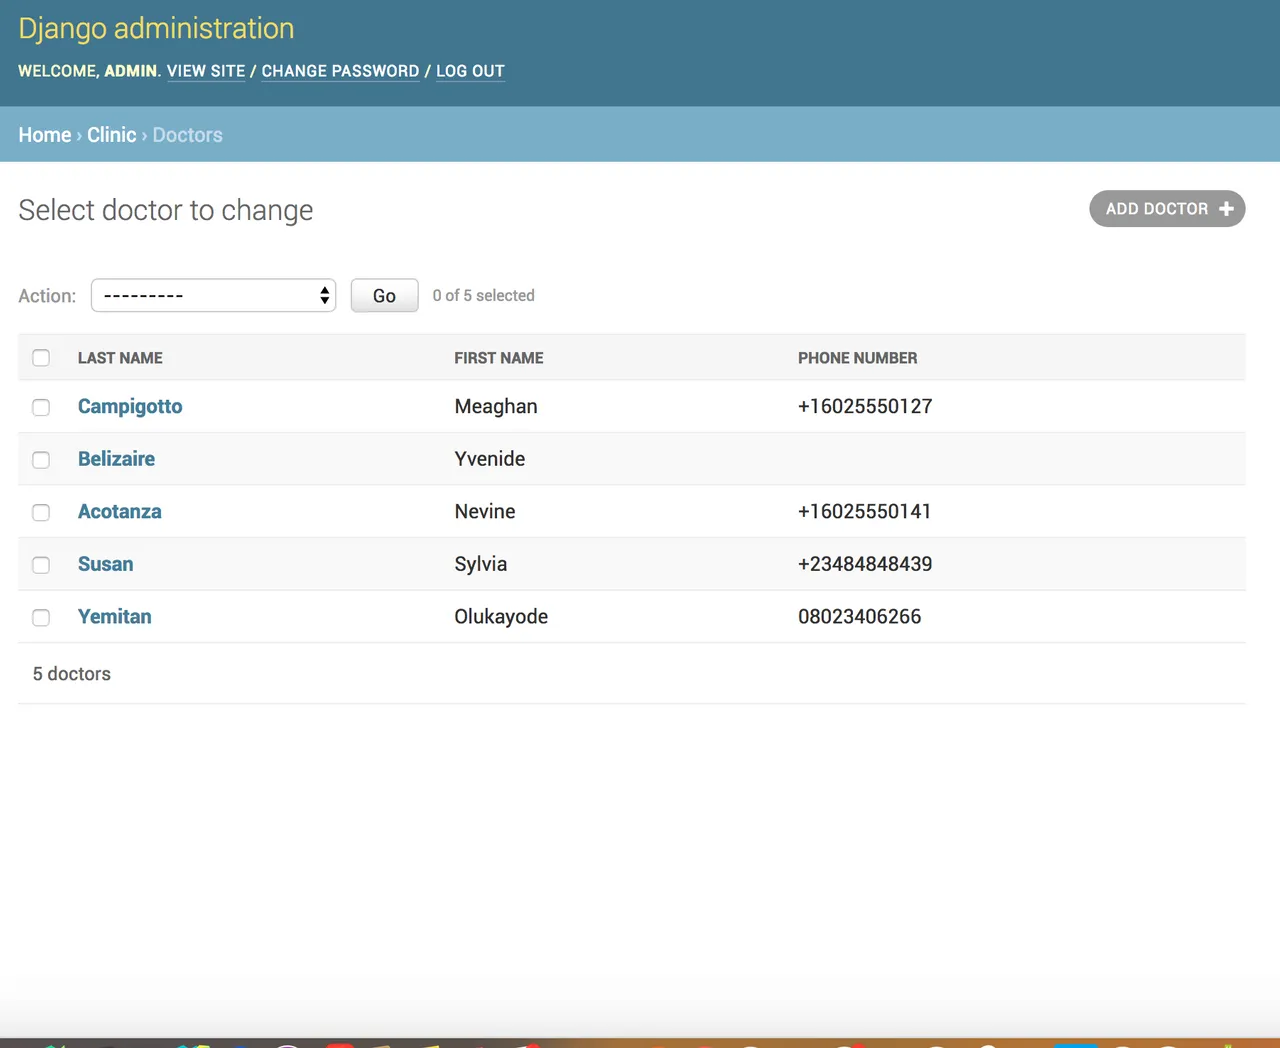The height and width of the screenshot is (1048, 1280).
Task: Click phone number +16025550141
Action: pos(864,511)
